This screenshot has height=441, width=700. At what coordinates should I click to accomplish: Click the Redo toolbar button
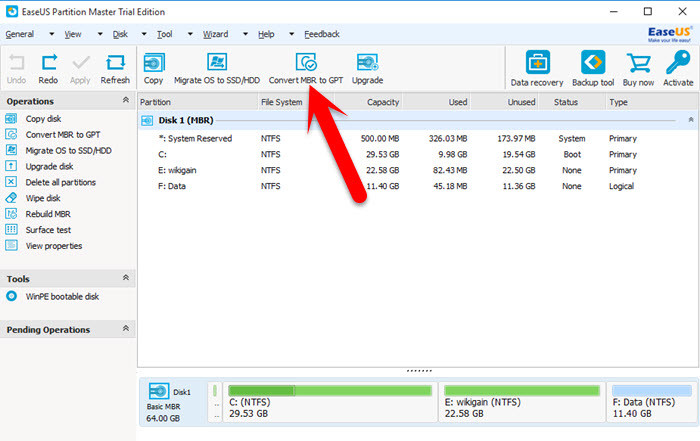point(48,64)
